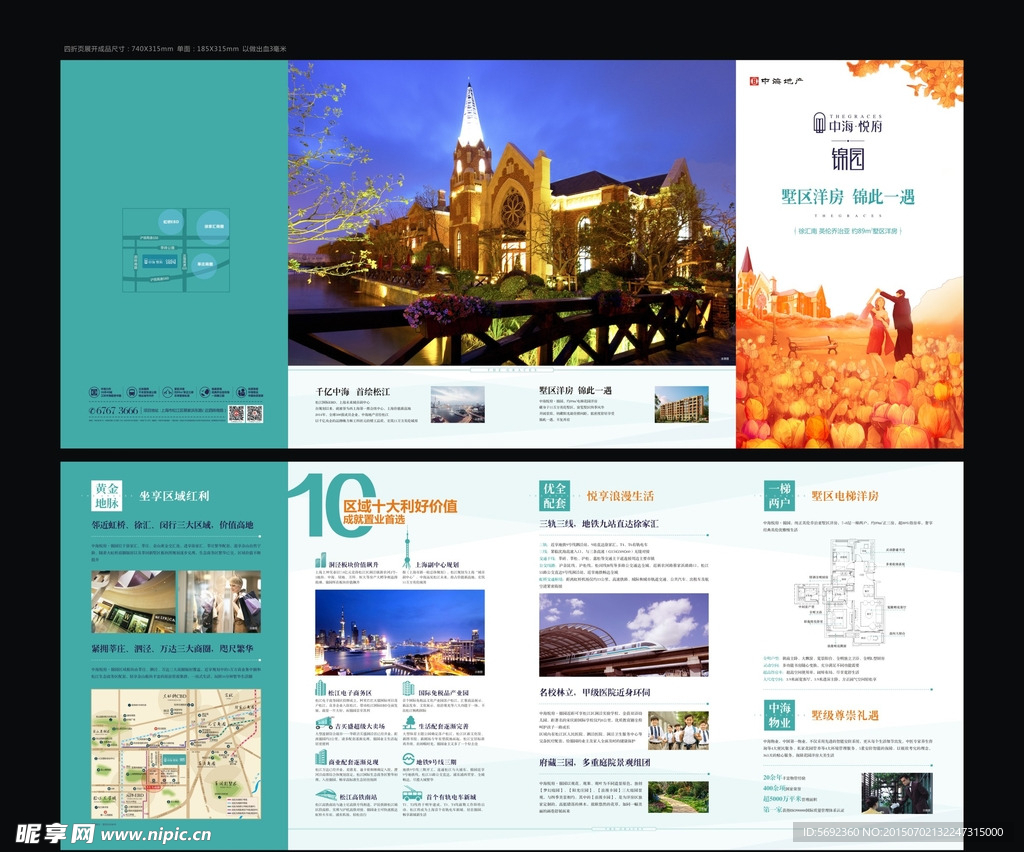This screenshot has height=852, width=1024.
Task: Click the teal cover slogan 墅区洋房 锦此一遇
Action: 848,197
